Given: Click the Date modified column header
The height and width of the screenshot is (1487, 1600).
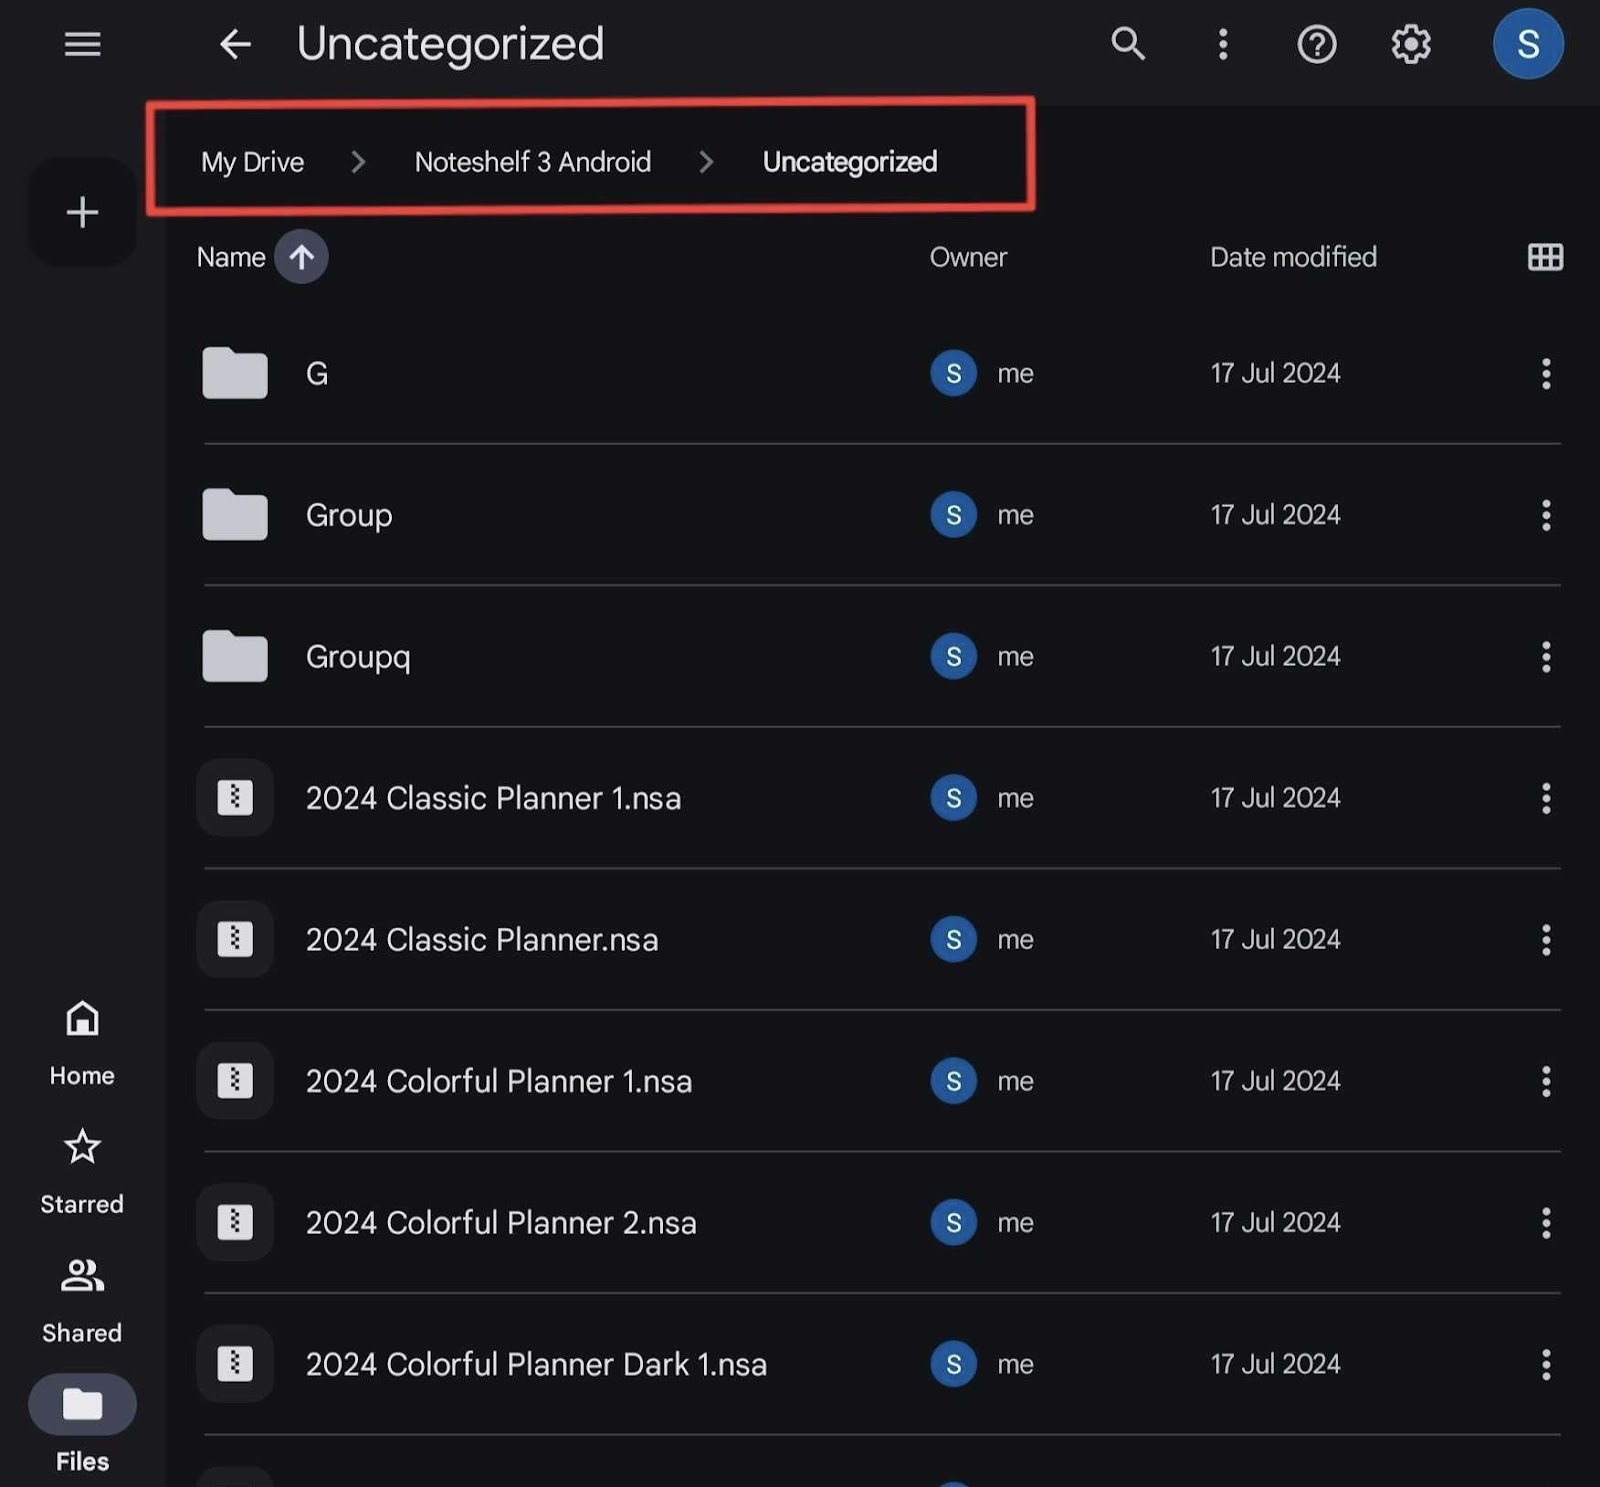Looking at the screenshot, I should click(1293, 257).
